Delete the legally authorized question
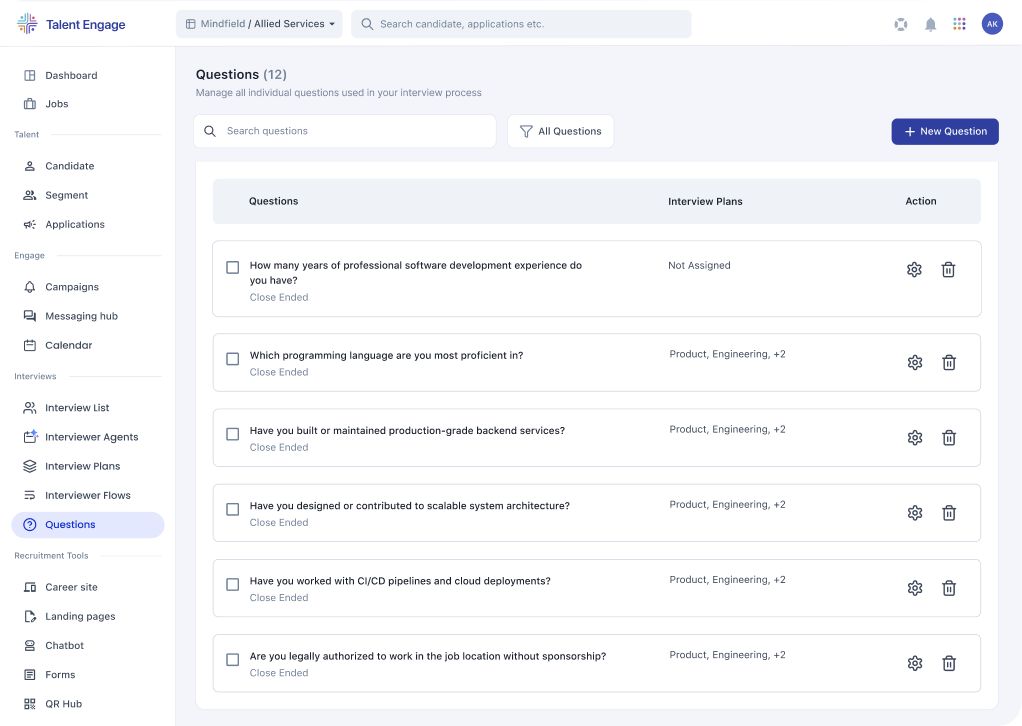This screenshot has width=1022, height=726. pos(949,663)
